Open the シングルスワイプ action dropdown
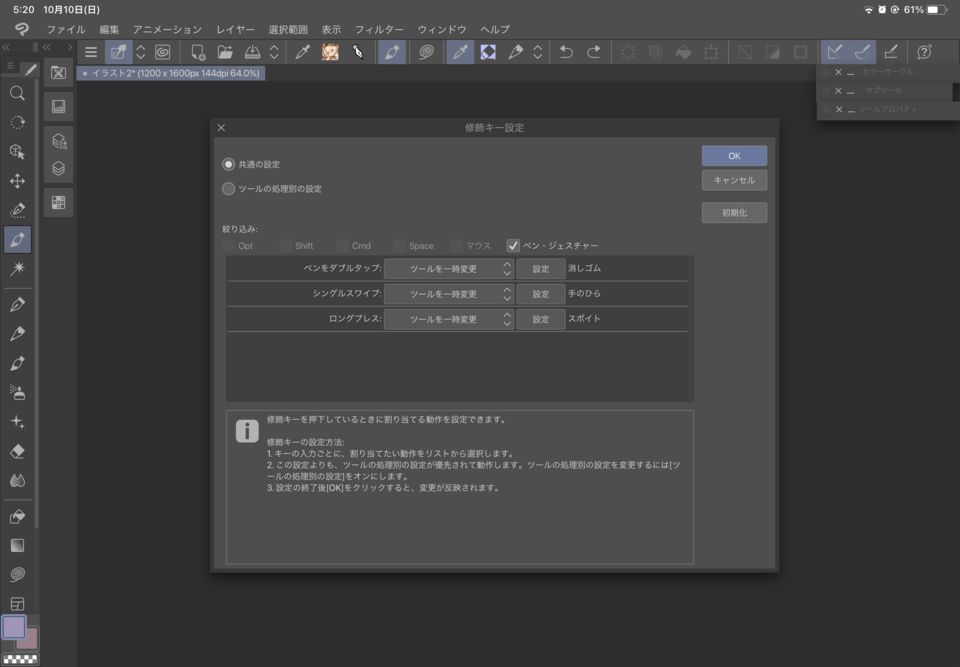 coord(449,294)
